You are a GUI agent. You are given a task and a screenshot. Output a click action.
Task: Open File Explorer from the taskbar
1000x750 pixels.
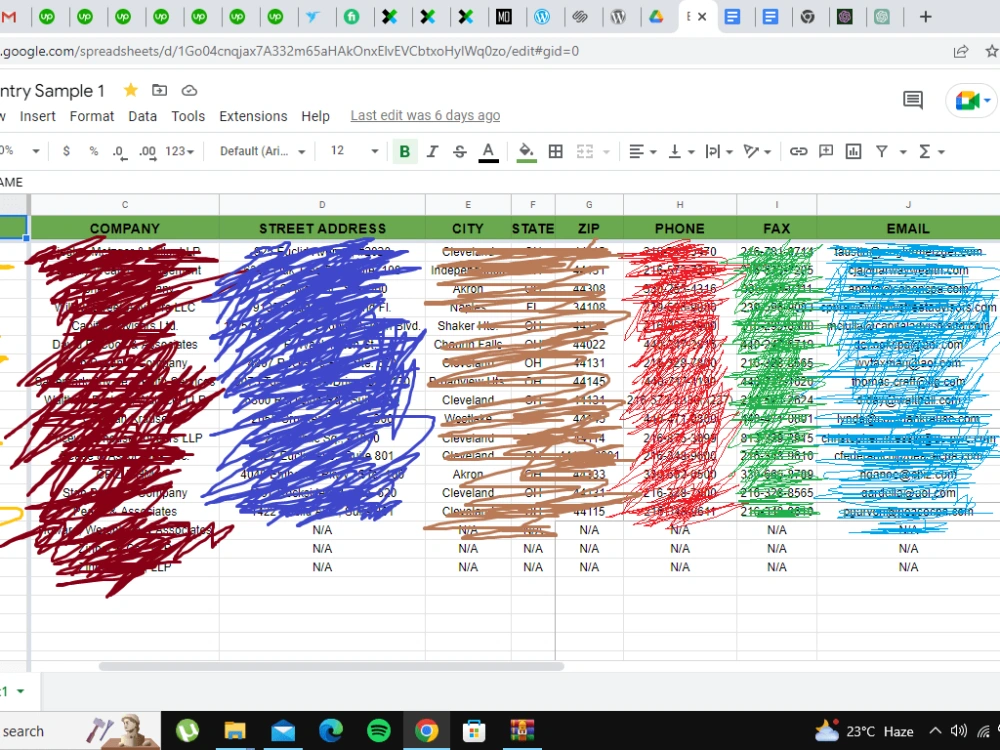(235, 730)
